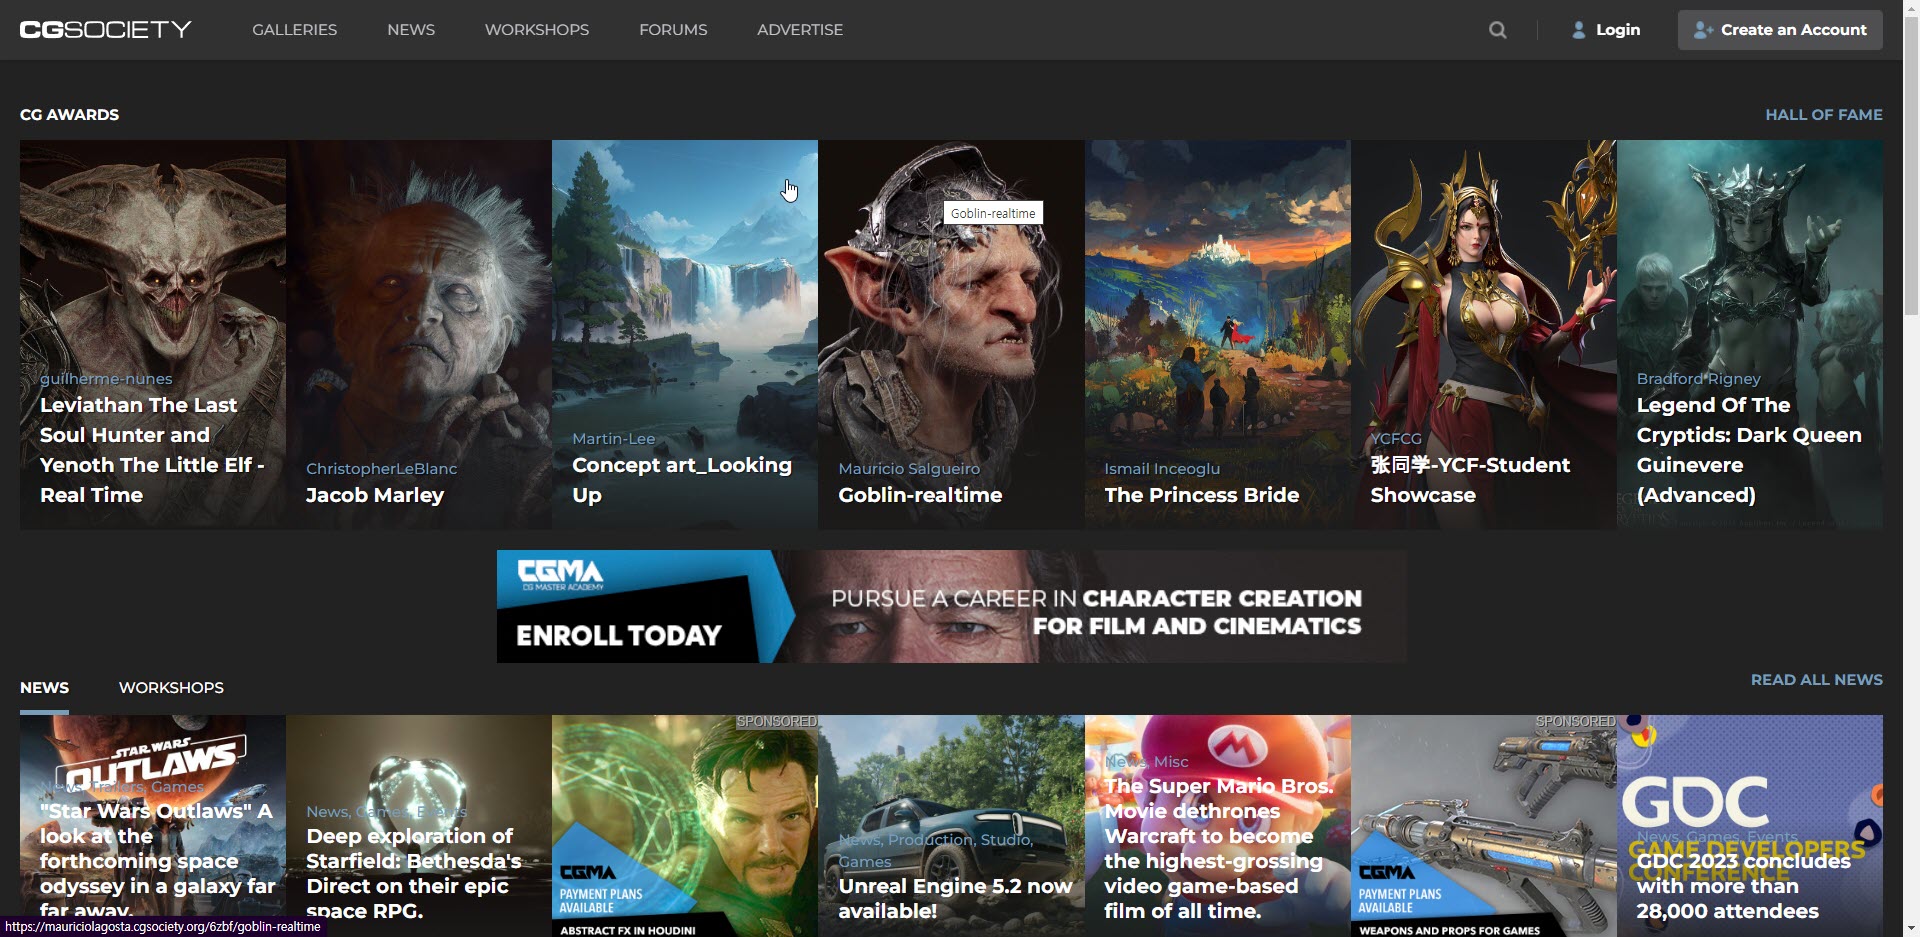
Task: Open the Starfield deep exploration article
Action: (x=419, y=826)
